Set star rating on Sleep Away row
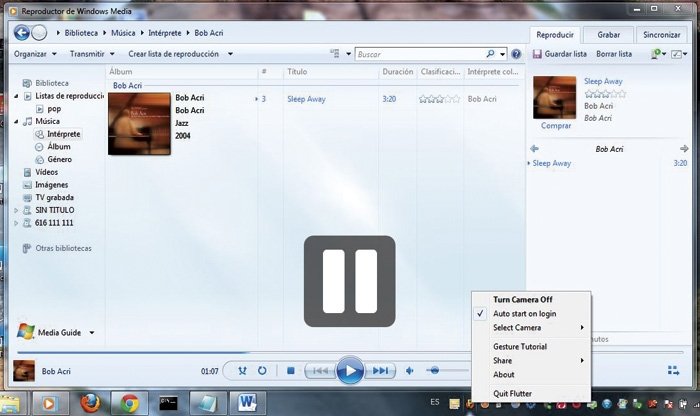700x416 pixels. coord(439,99)
